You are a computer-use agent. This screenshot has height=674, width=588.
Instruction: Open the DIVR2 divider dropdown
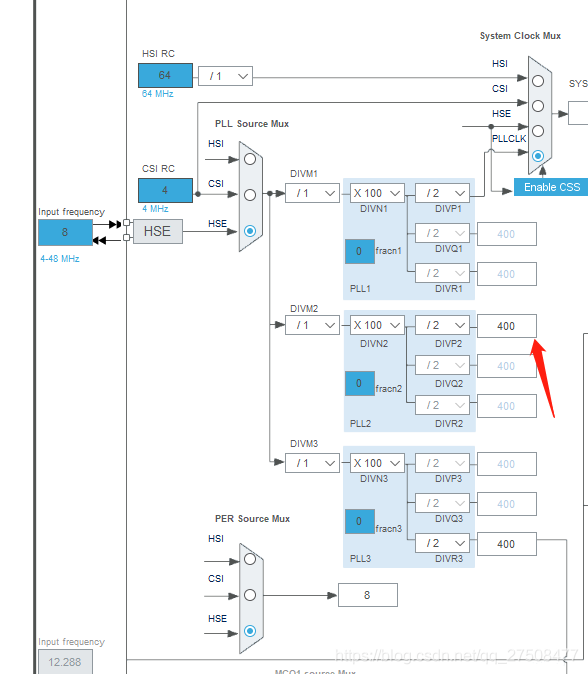(x=442, y=405)
